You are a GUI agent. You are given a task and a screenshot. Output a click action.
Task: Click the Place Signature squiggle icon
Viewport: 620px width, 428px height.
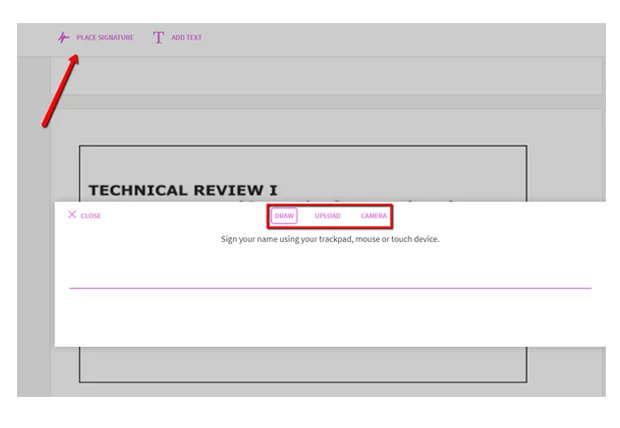[x=63, y=38]
